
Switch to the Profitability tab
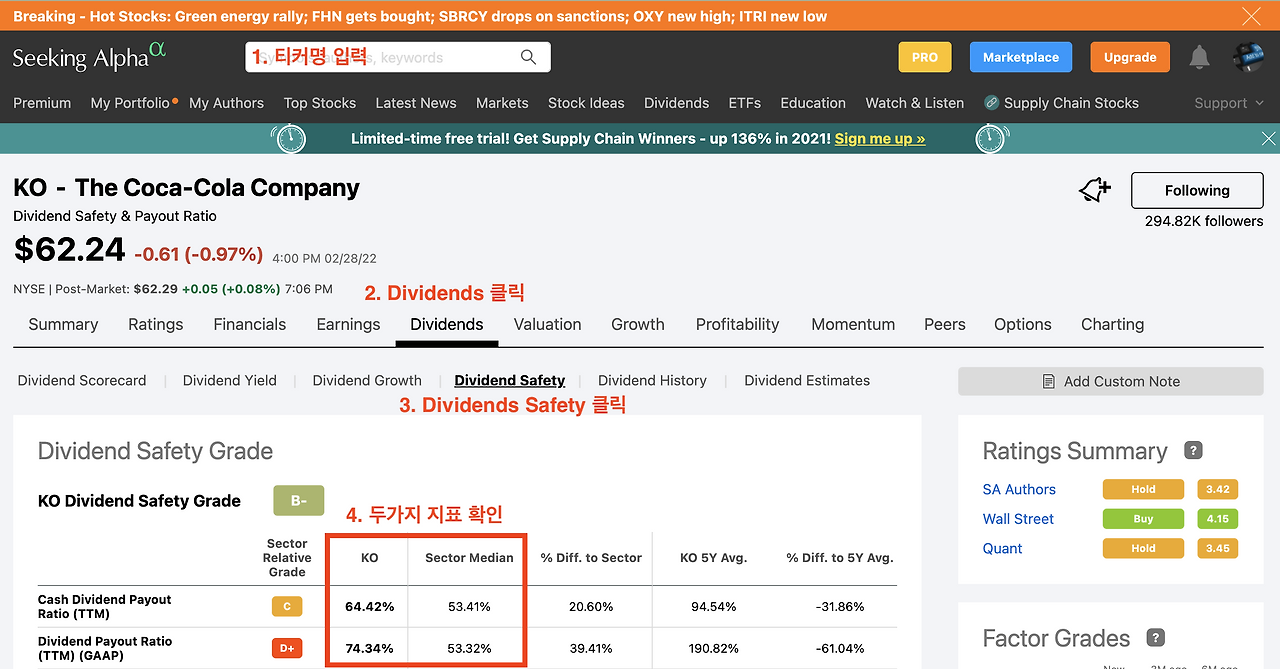[x=738, y=324]
